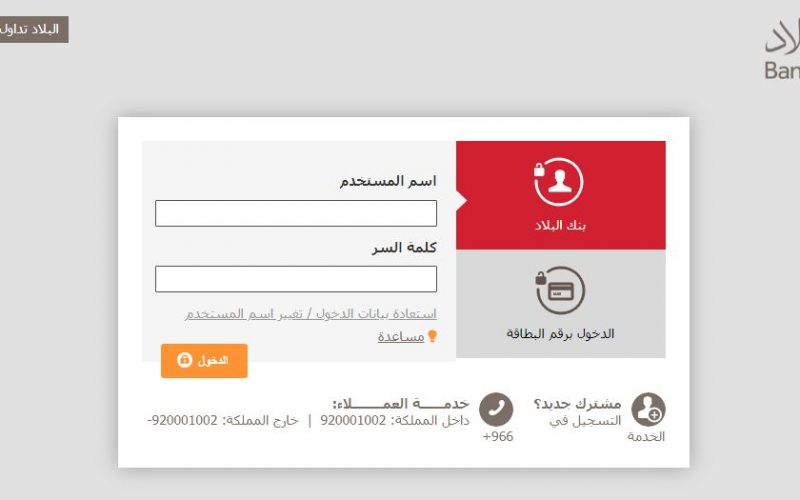The image size is (800, 500).
Task: Click the new subscriber user-plus icon
Action: 648,409
